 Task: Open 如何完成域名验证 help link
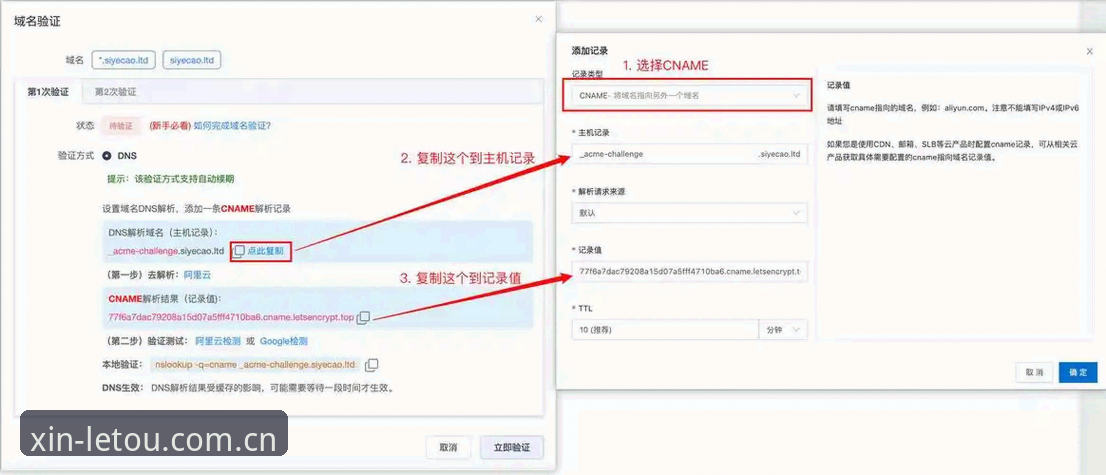click(x=233, y=126)
